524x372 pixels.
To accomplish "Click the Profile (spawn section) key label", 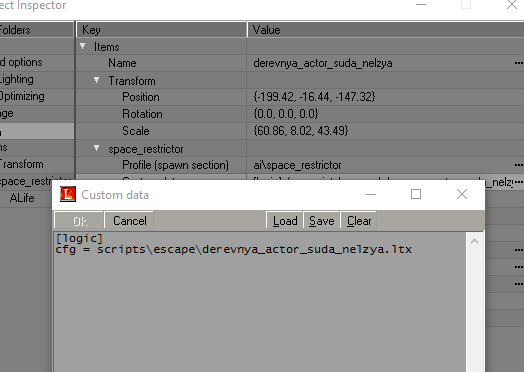I will [175, 165].
